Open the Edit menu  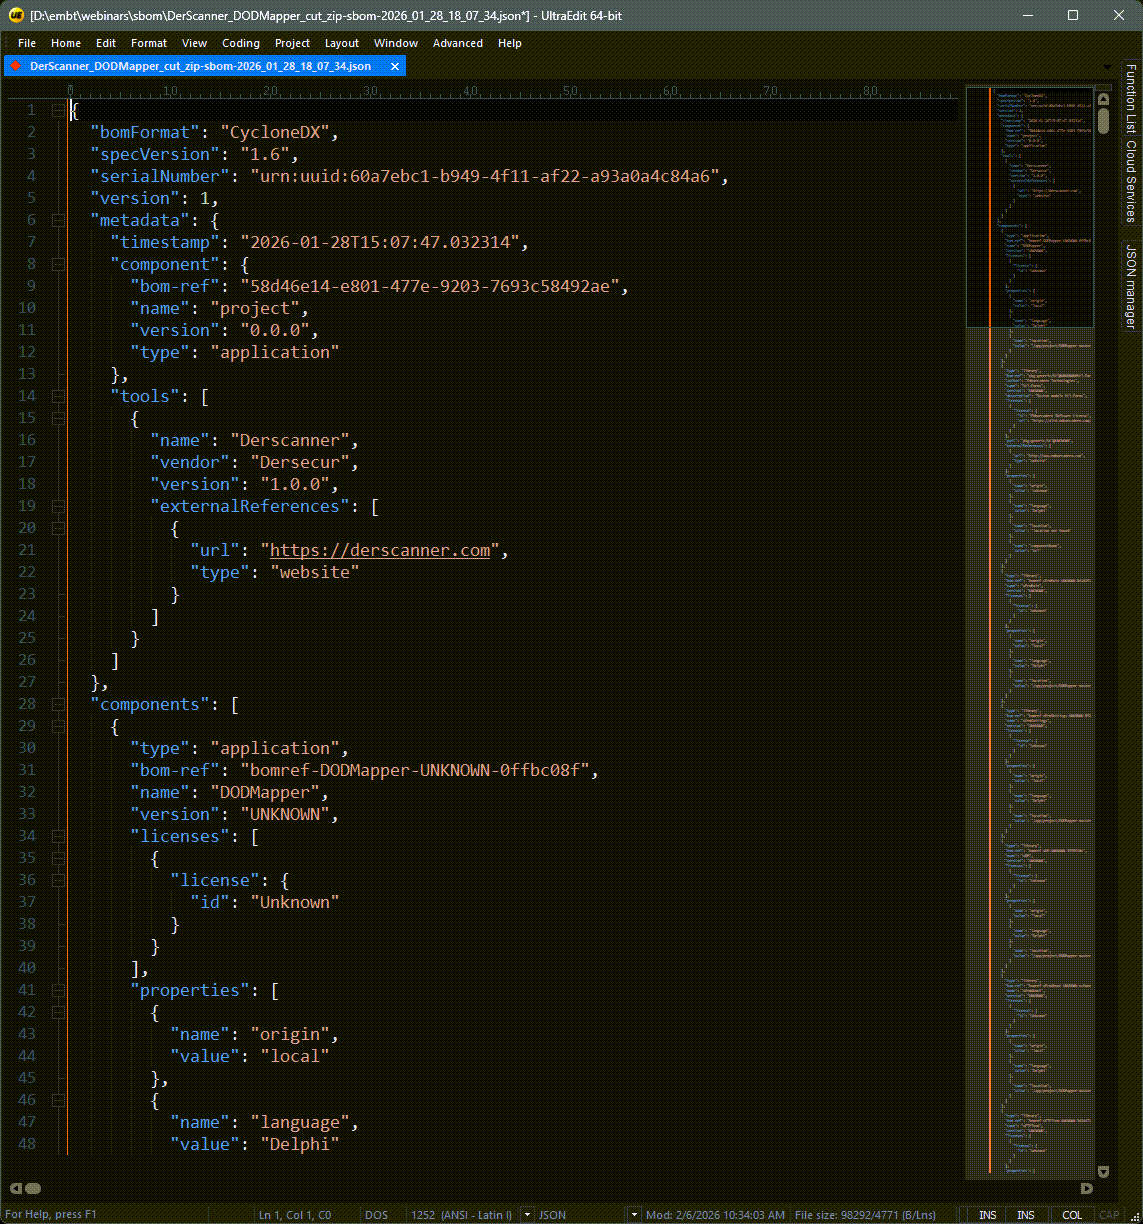coord(106,43)
